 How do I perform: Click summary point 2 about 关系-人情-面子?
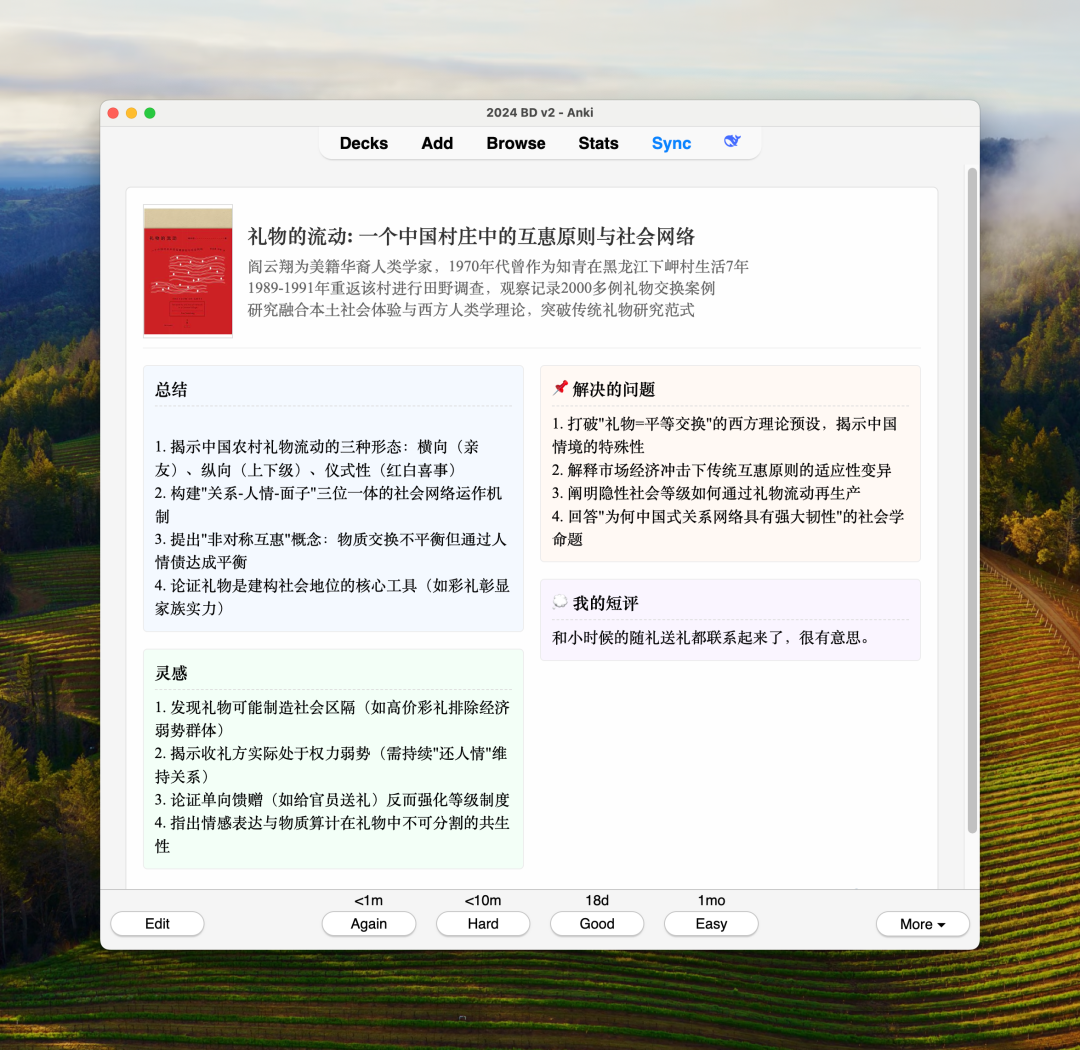(329, 504)
